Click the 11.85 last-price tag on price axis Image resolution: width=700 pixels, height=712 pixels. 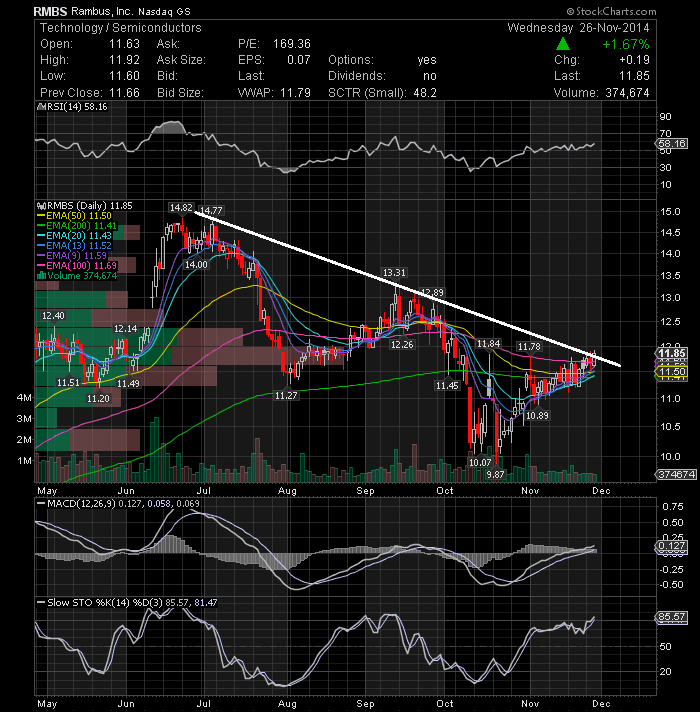pyautogui.click(x=672, y=353)
